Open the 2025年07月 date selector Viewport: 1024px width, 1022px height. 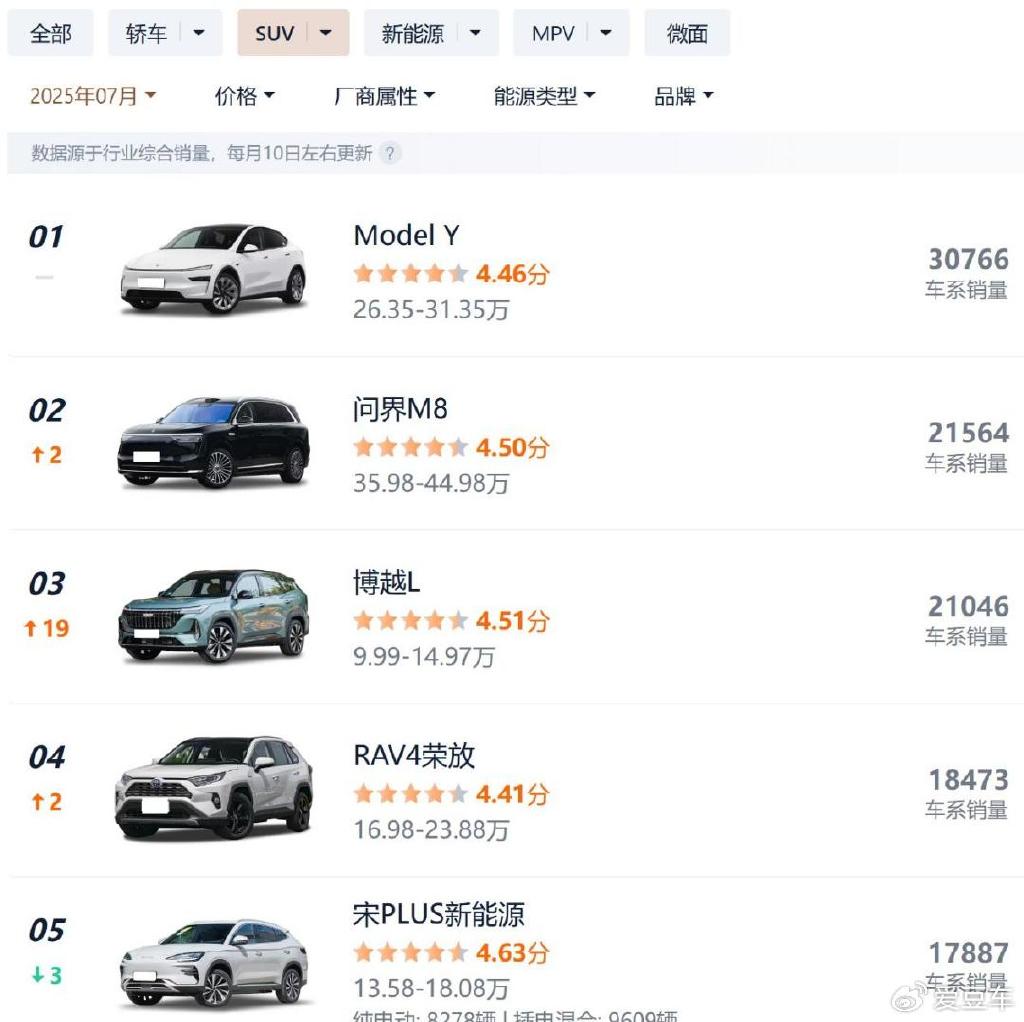(93, 96)
